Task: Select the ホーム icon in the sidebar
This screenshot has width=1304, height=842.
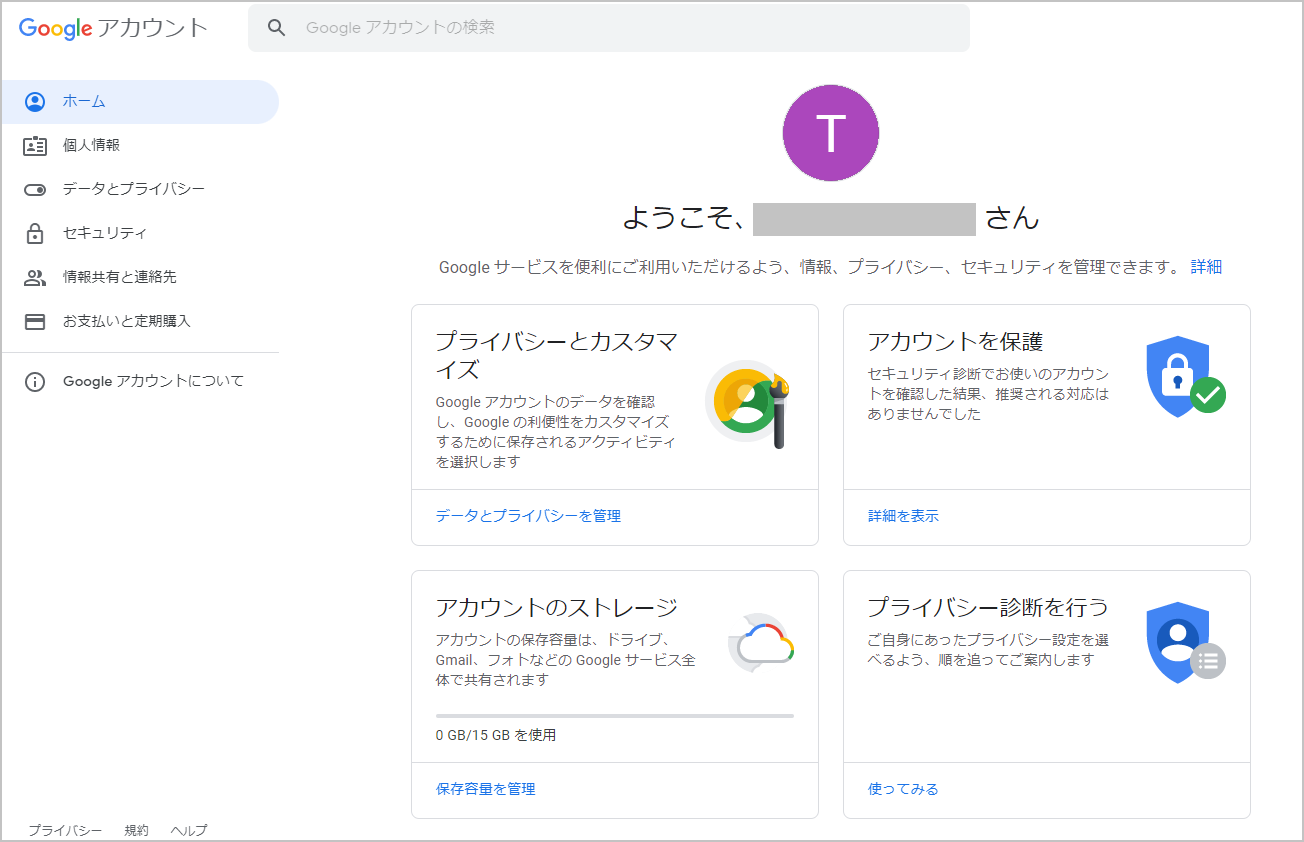Action: pyautogui.click(x=36, y=100)
